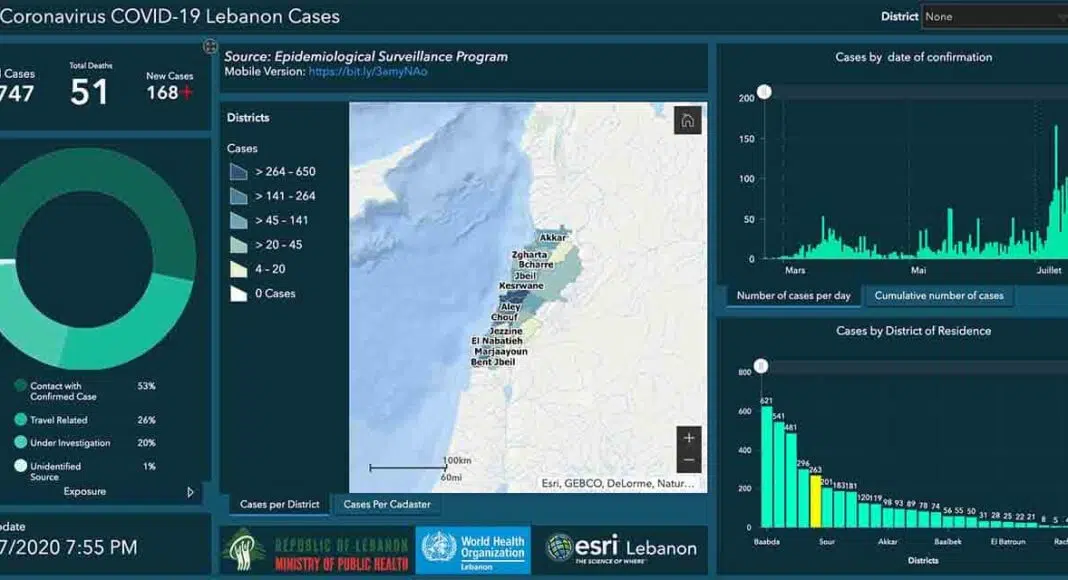1068x580 pixels.
Task: Click the esri Lebanon logo
Action: tap(621, 548)
